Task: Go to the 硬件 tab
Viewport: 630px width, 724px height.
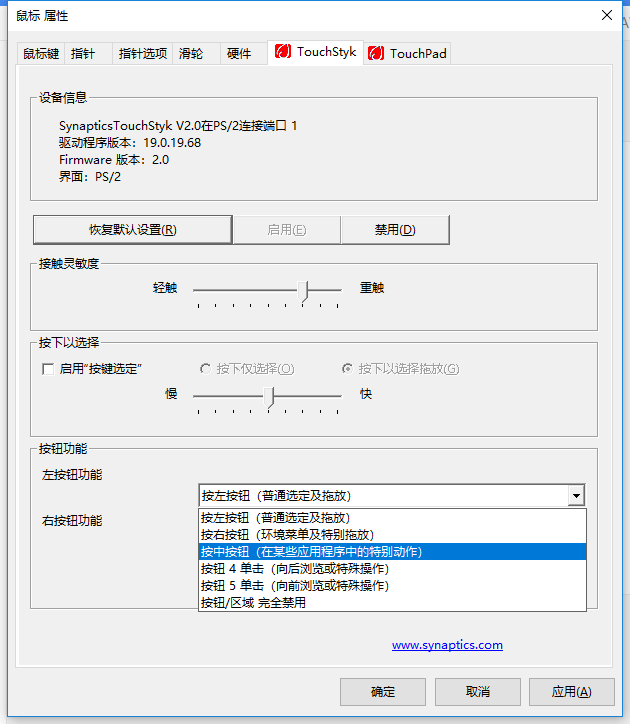Action: (x=239, y=54)
